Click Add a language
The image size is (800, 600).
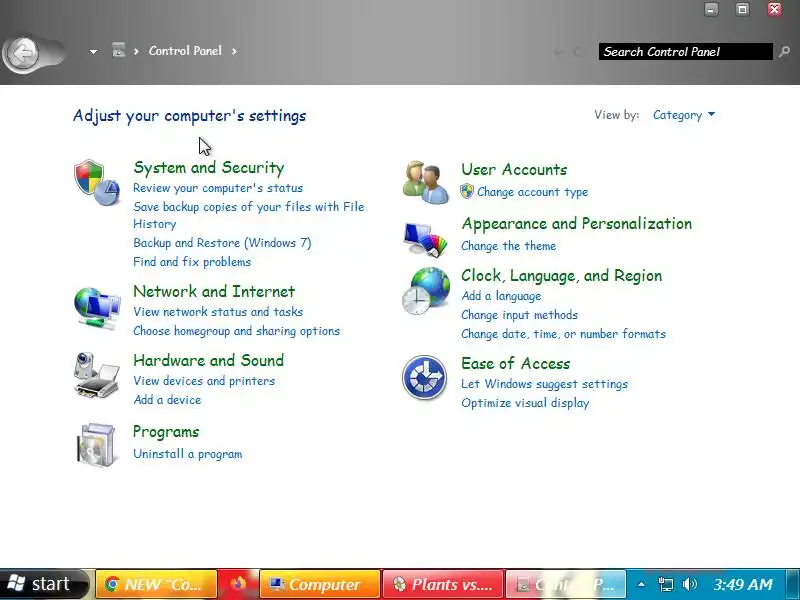[x=501, y=296]
